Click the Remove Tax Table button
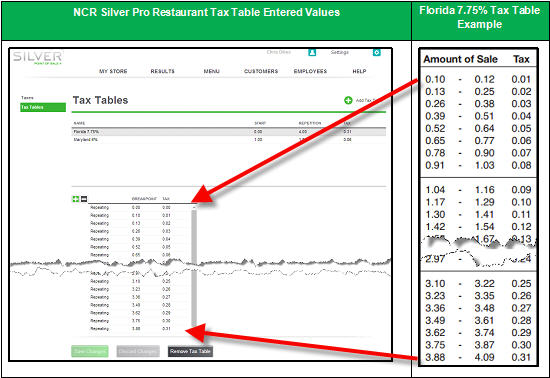This screenshot has height=378, width=550. pos(190,351)
